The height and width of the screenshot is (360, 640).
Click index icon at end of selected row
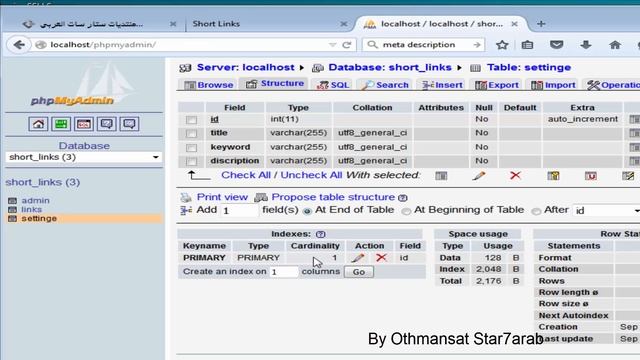pos(628,176)
